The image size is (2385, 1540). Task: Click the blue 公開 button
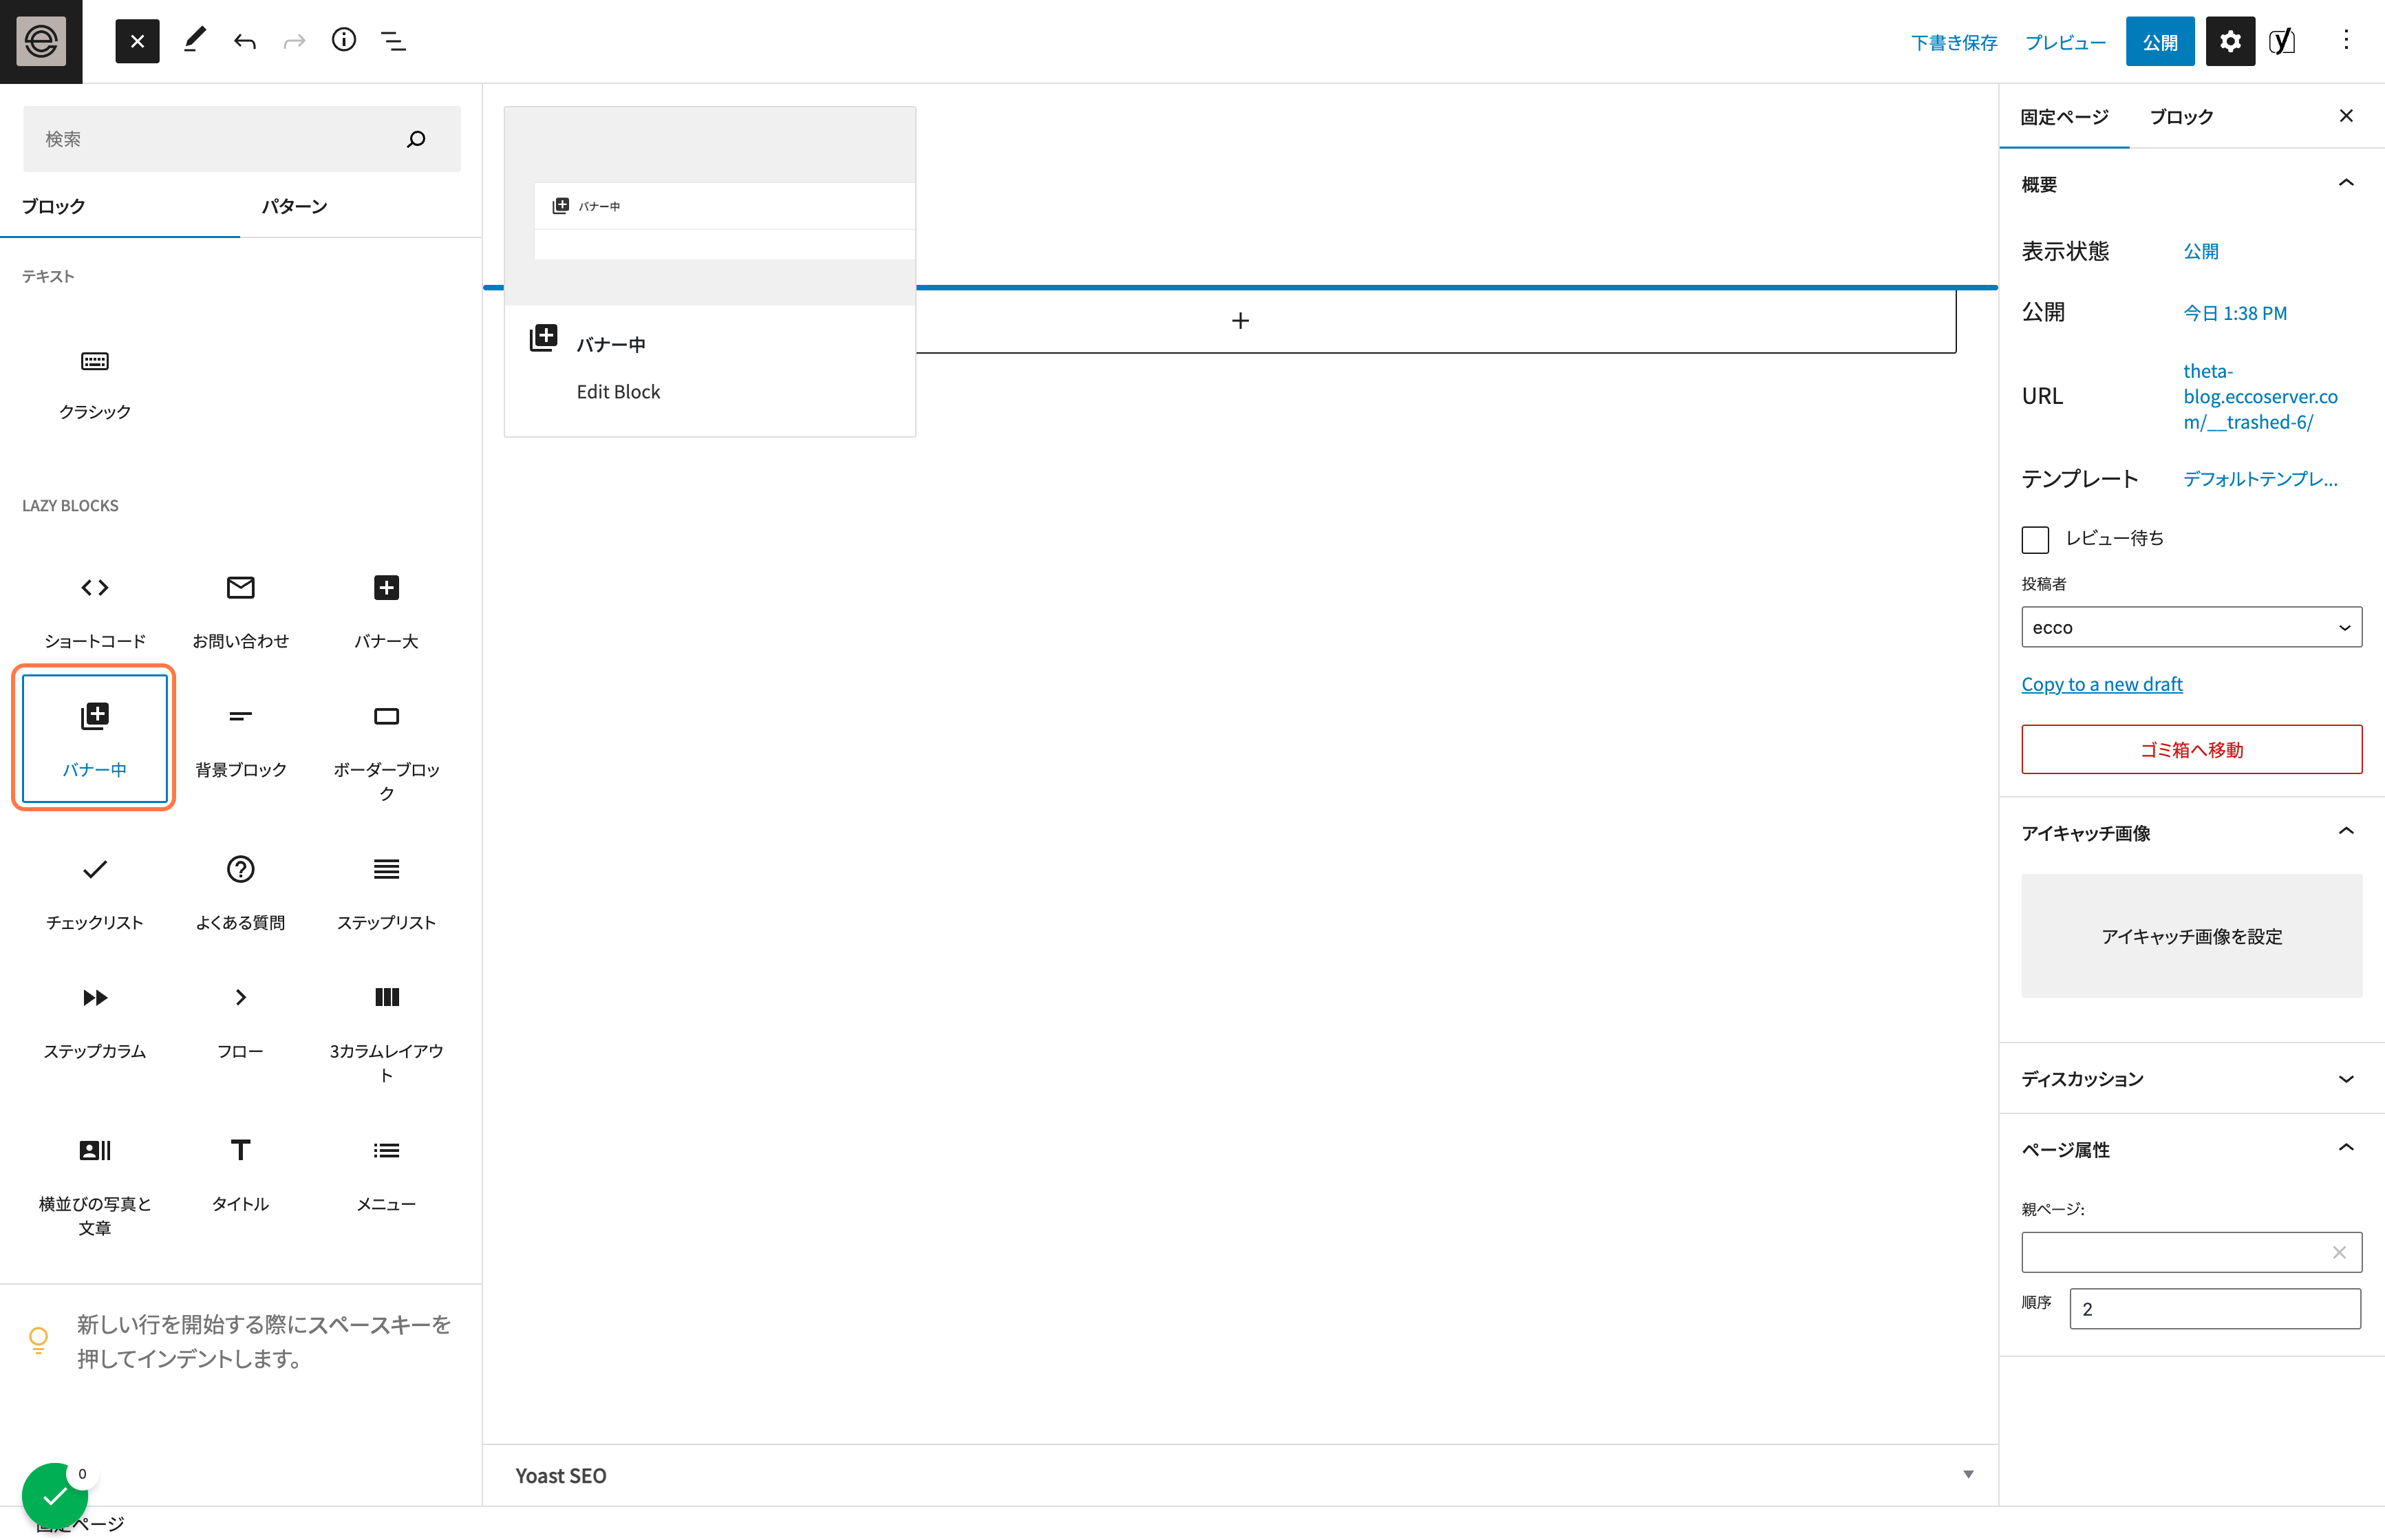[x=2159, y=41]
